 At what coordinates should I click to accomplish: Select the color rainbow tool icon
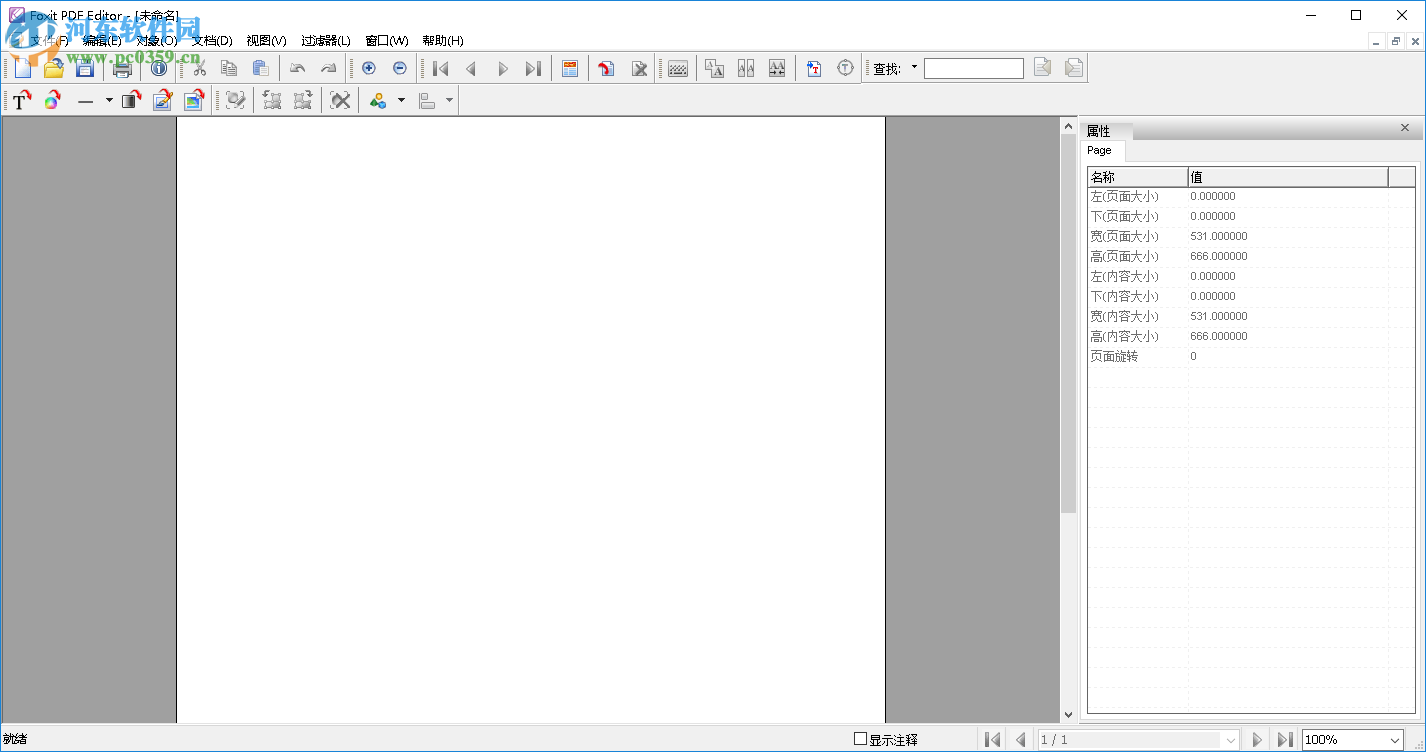click(52, 100)
